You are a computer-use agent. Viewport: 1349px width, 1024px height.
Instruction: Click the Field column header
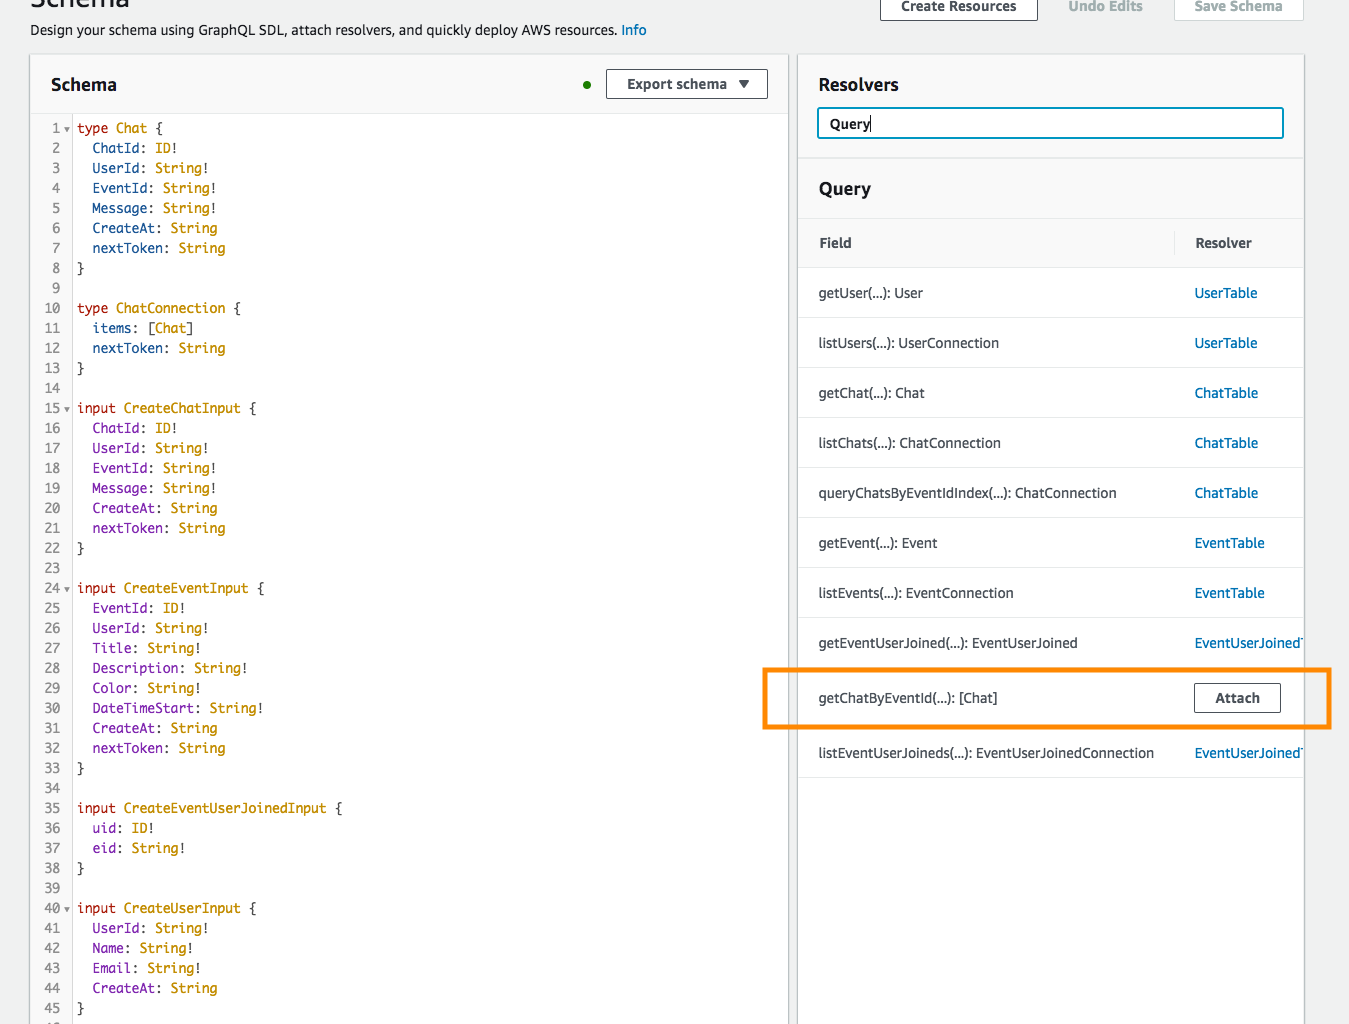click(835, 243)
